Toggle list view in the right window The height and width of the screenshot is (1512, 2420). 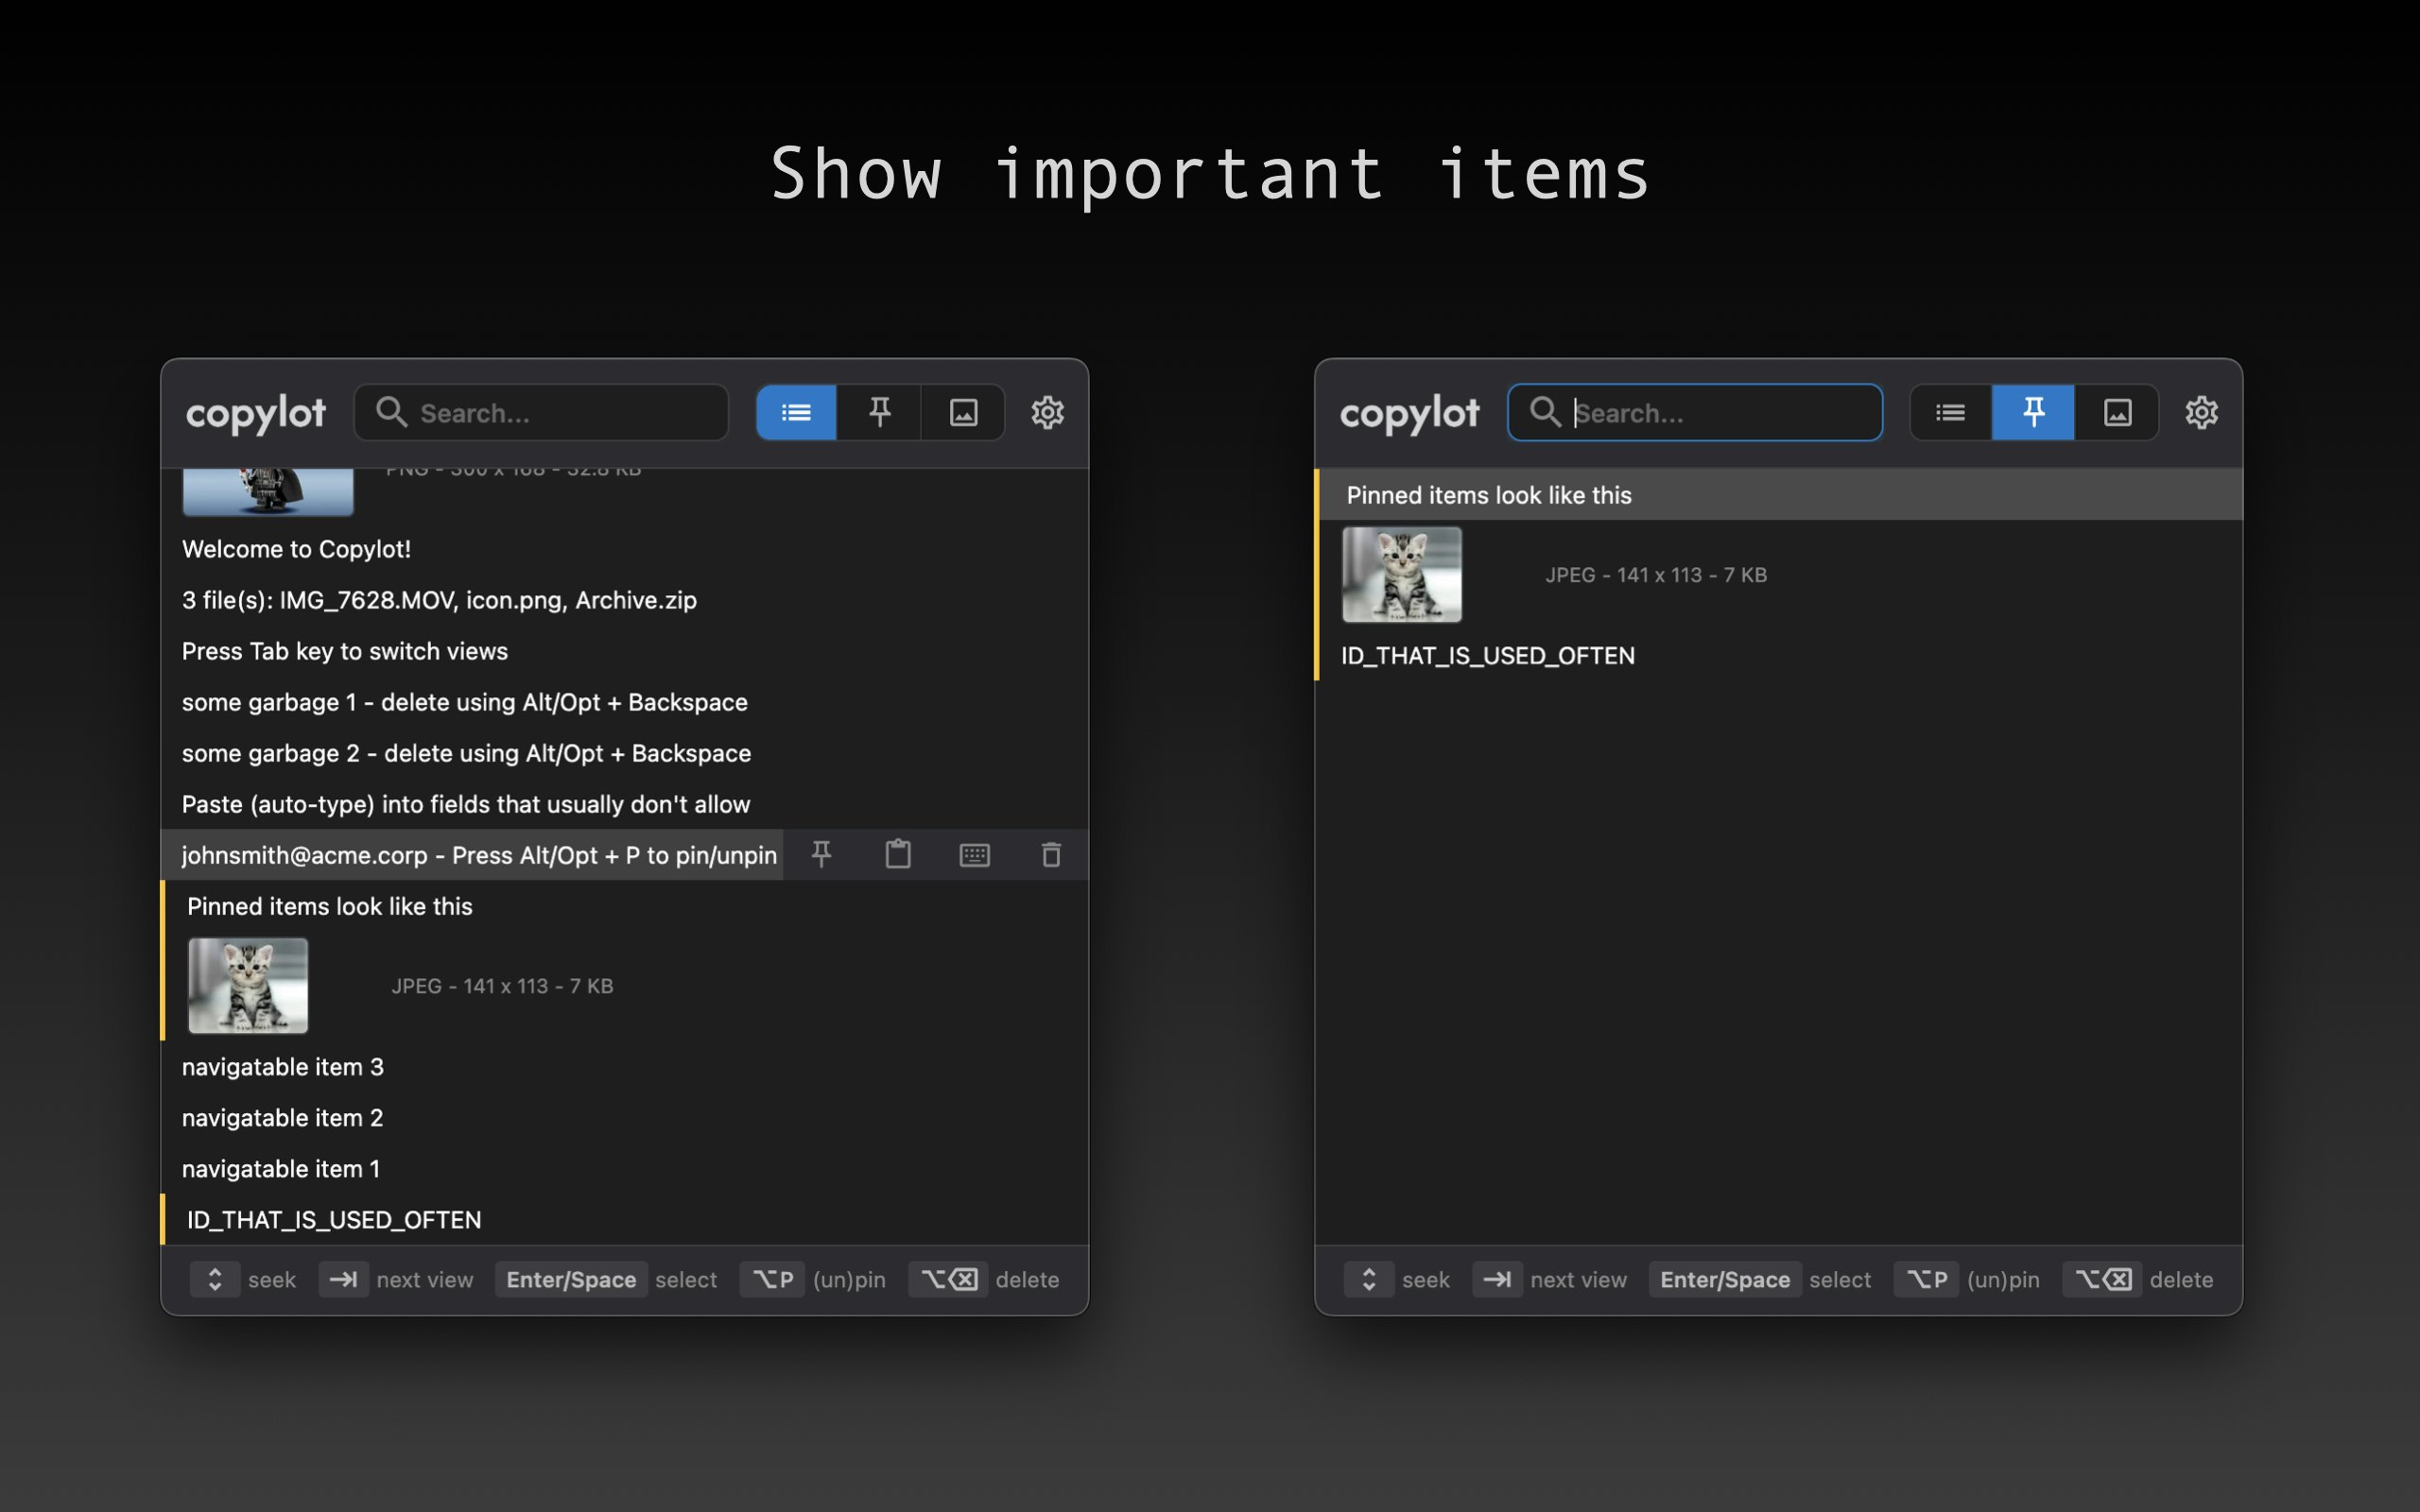click(x=1949, y=412)
